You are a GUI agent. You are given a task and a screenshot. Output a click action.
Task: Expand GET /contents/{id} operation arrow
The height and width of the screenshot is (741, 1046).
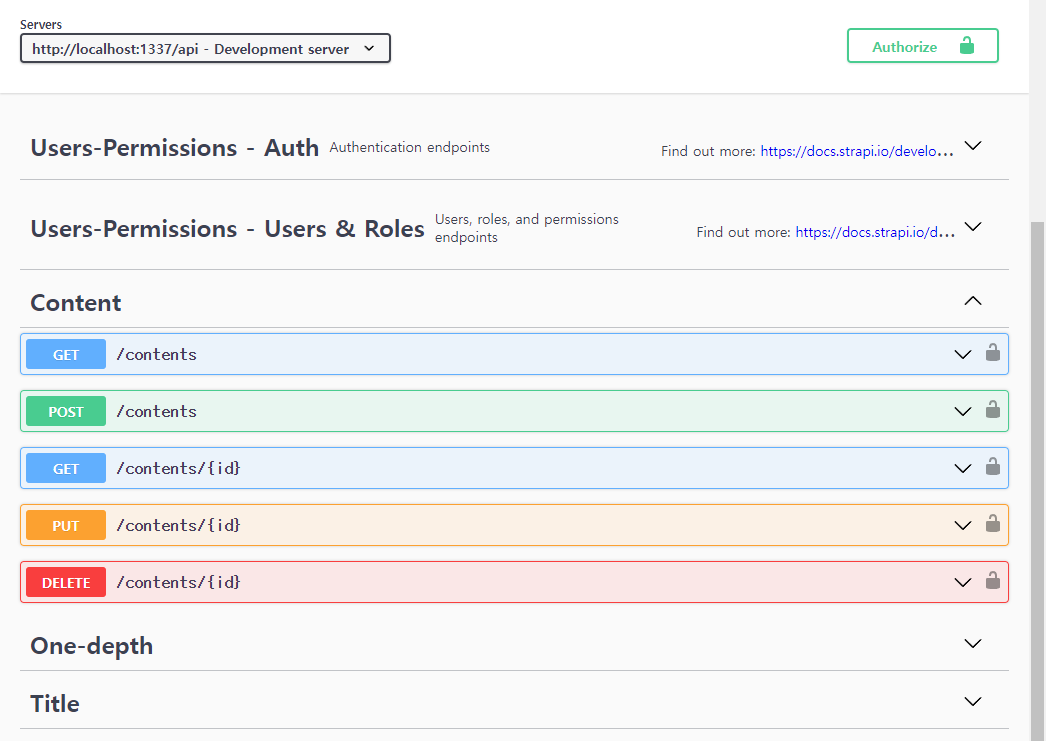pos(963,468)
